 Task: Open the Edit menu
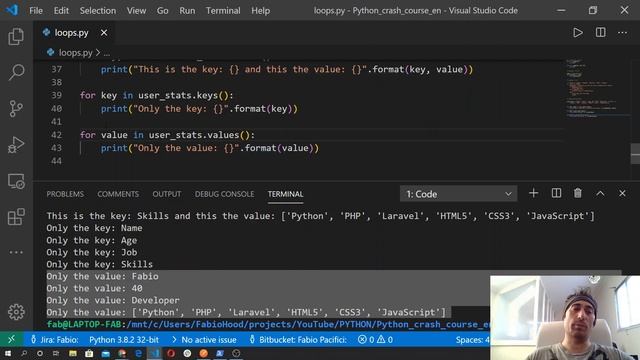[61, 11]
